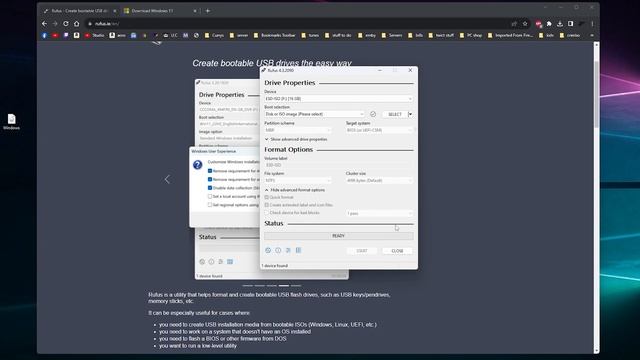Open the bills bookmark folder

click(416, 36)
